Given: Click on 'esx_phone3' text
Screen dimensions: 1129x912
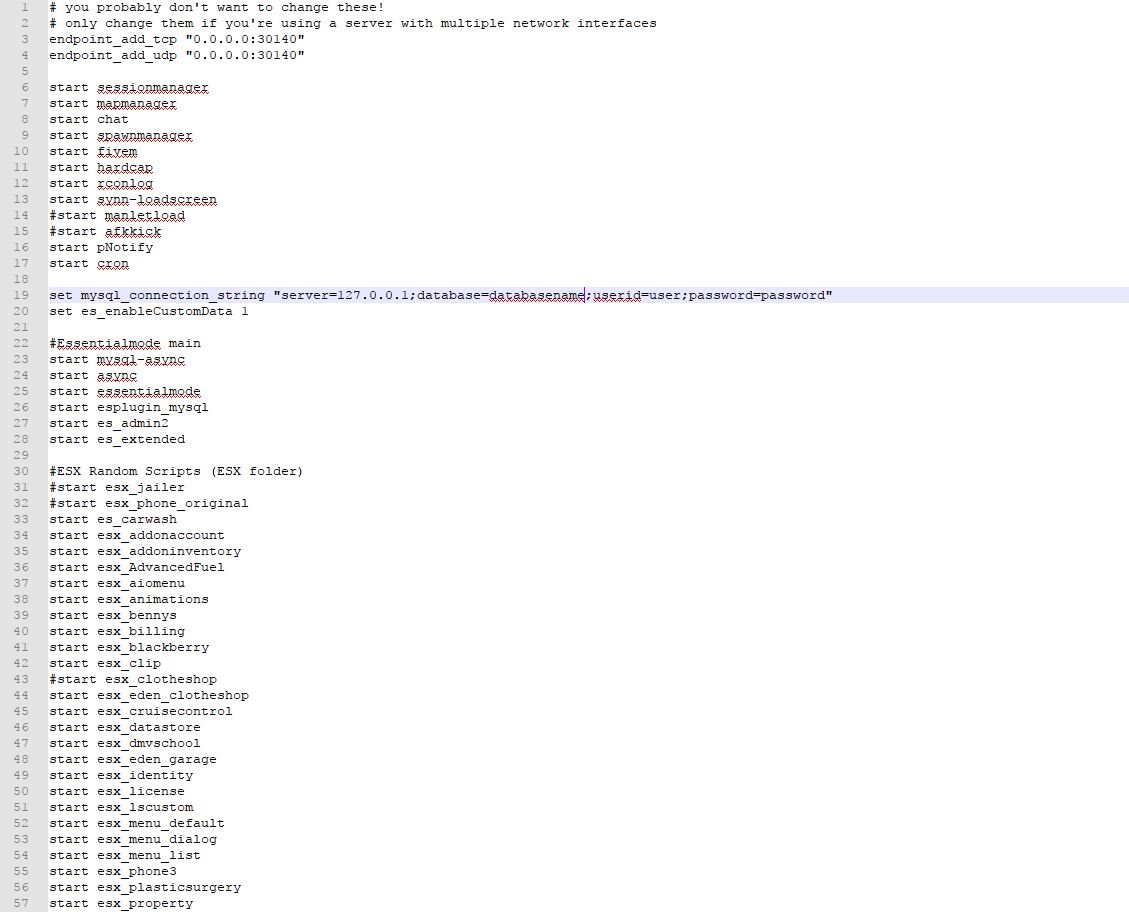Looking at the screenshot, I should point(137,871).
